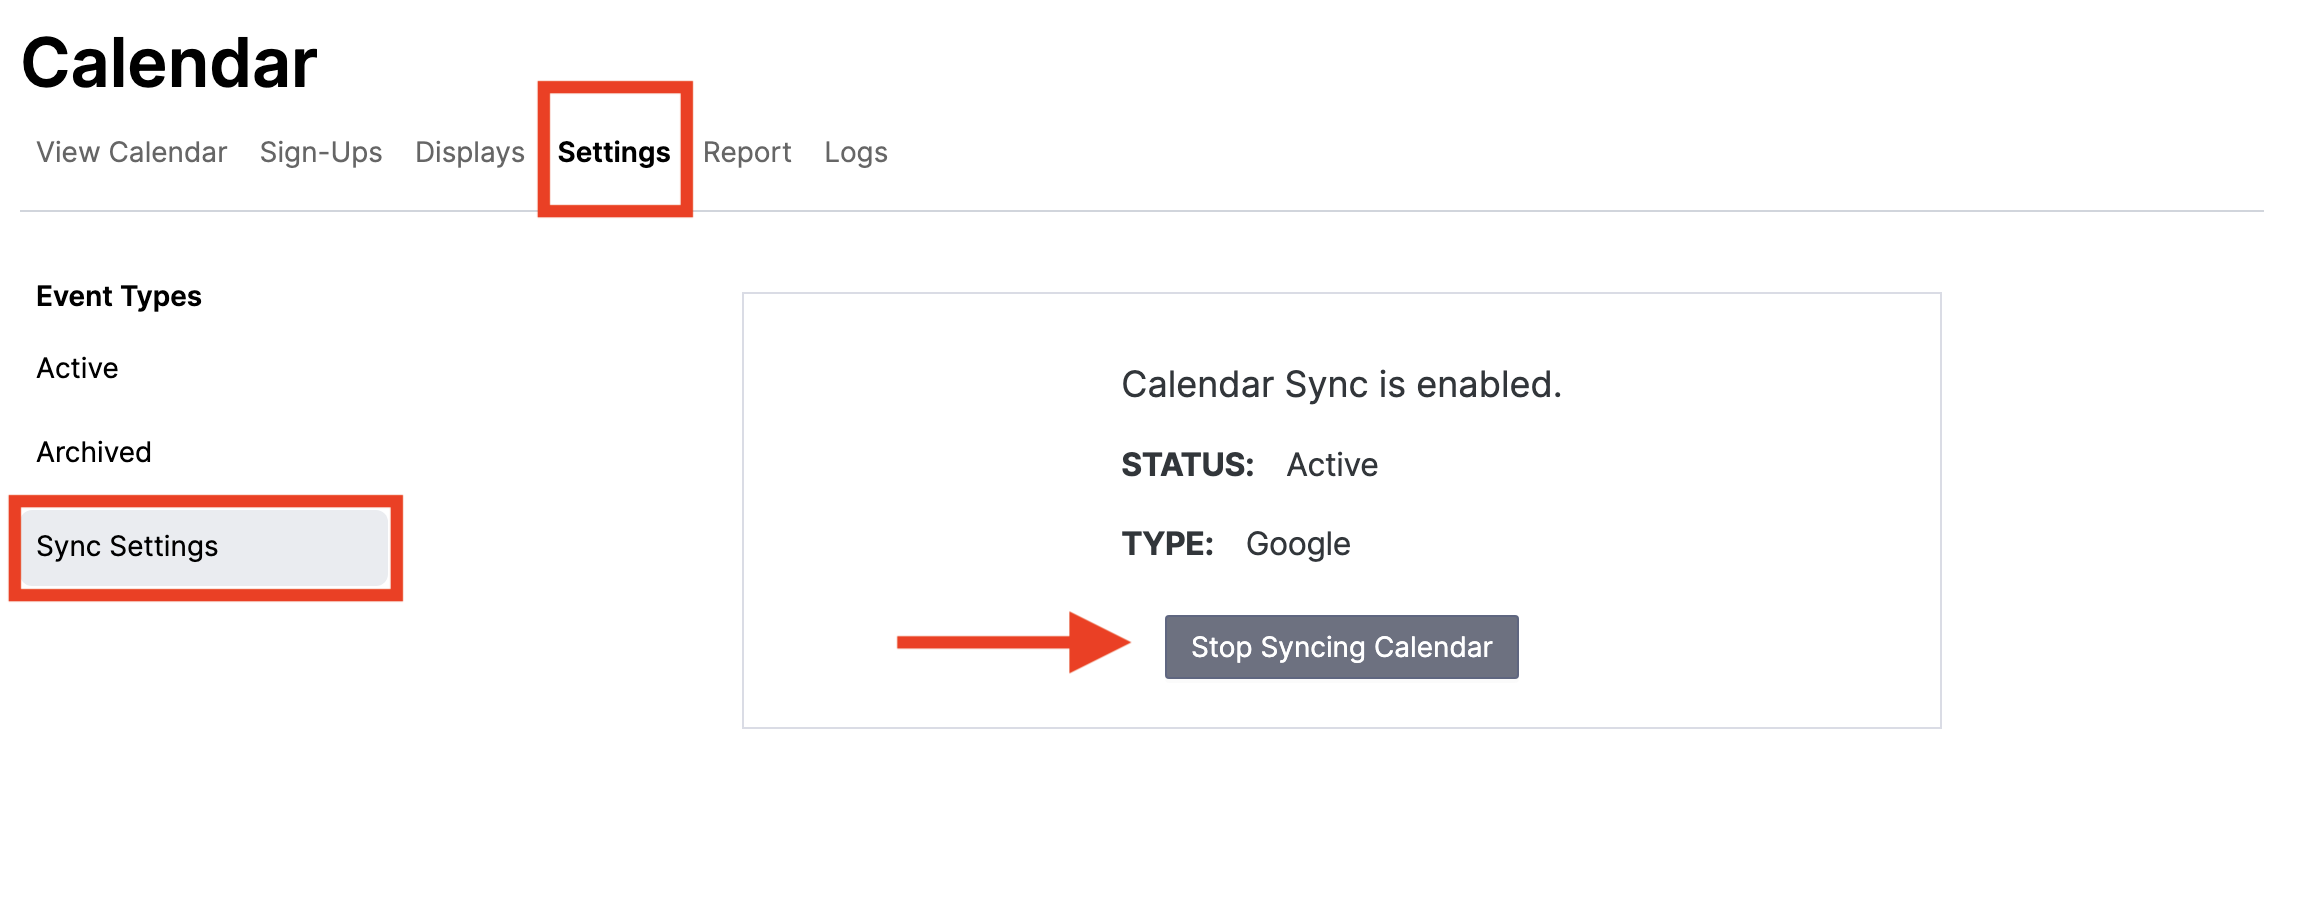Switch to the View Calendar tab
2301x920 pixels.
coord(131,152)
